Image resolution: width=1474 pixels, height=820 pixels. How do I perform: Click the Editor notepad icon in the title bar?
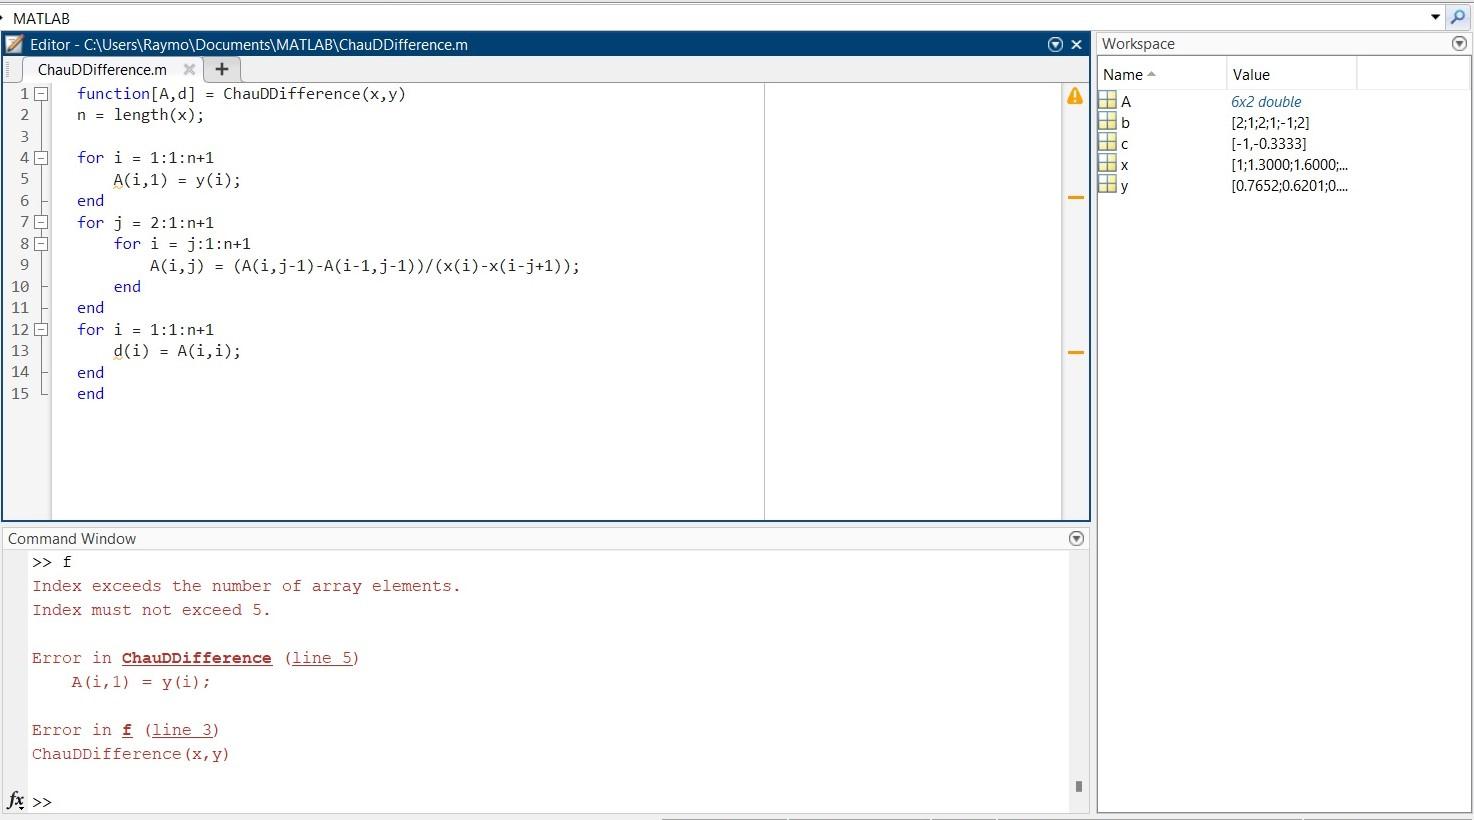(x=14, y=44)
